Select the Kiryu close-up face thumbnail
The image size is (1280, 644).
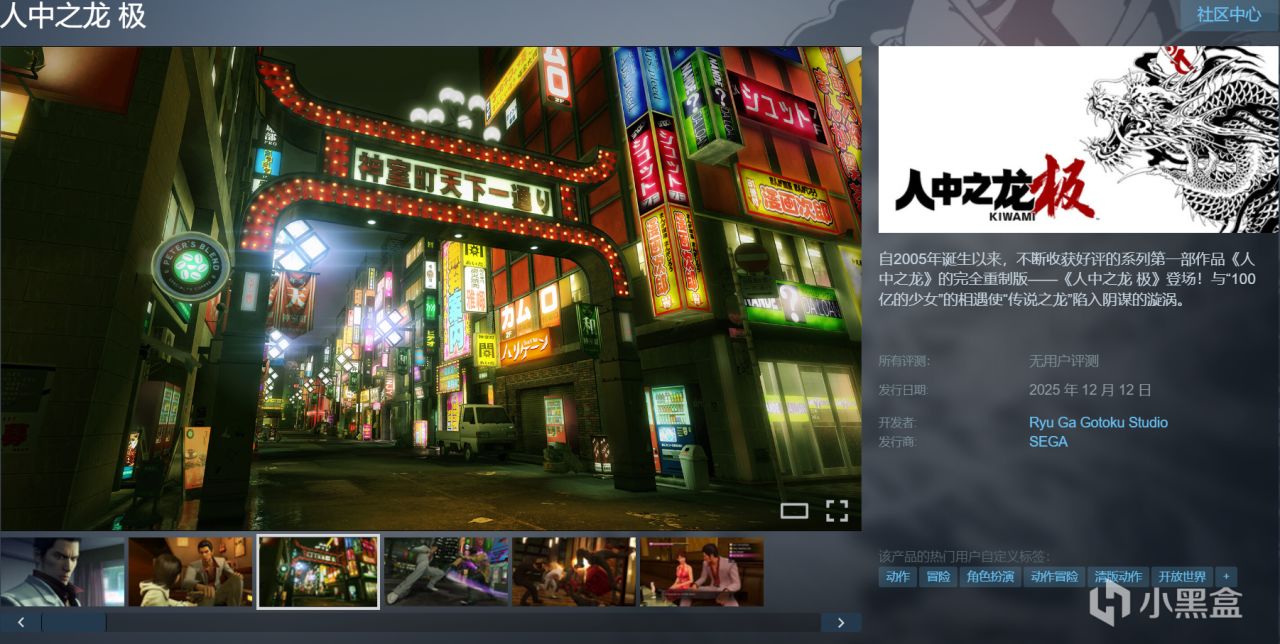coord(62,572)
